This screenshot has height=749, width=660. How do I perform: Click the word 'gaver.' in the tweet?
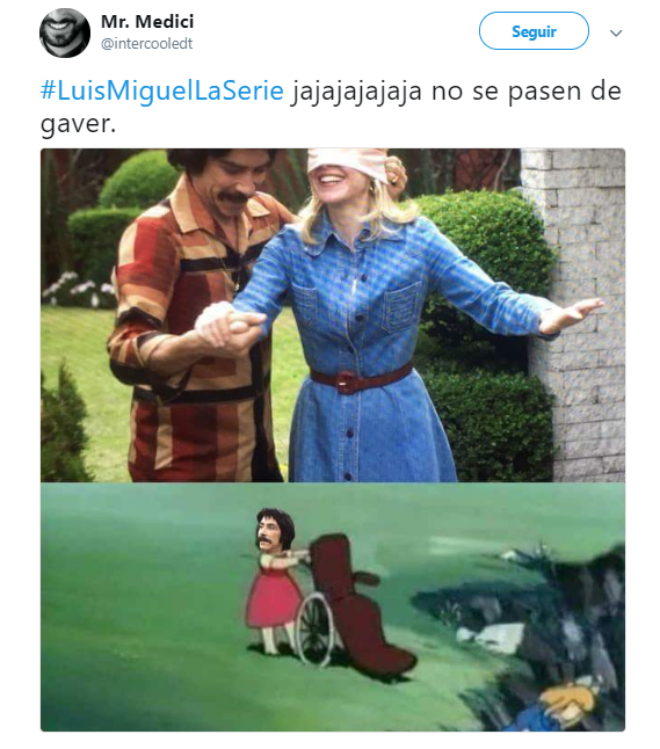pyautogui.click(x=78, y=124)
